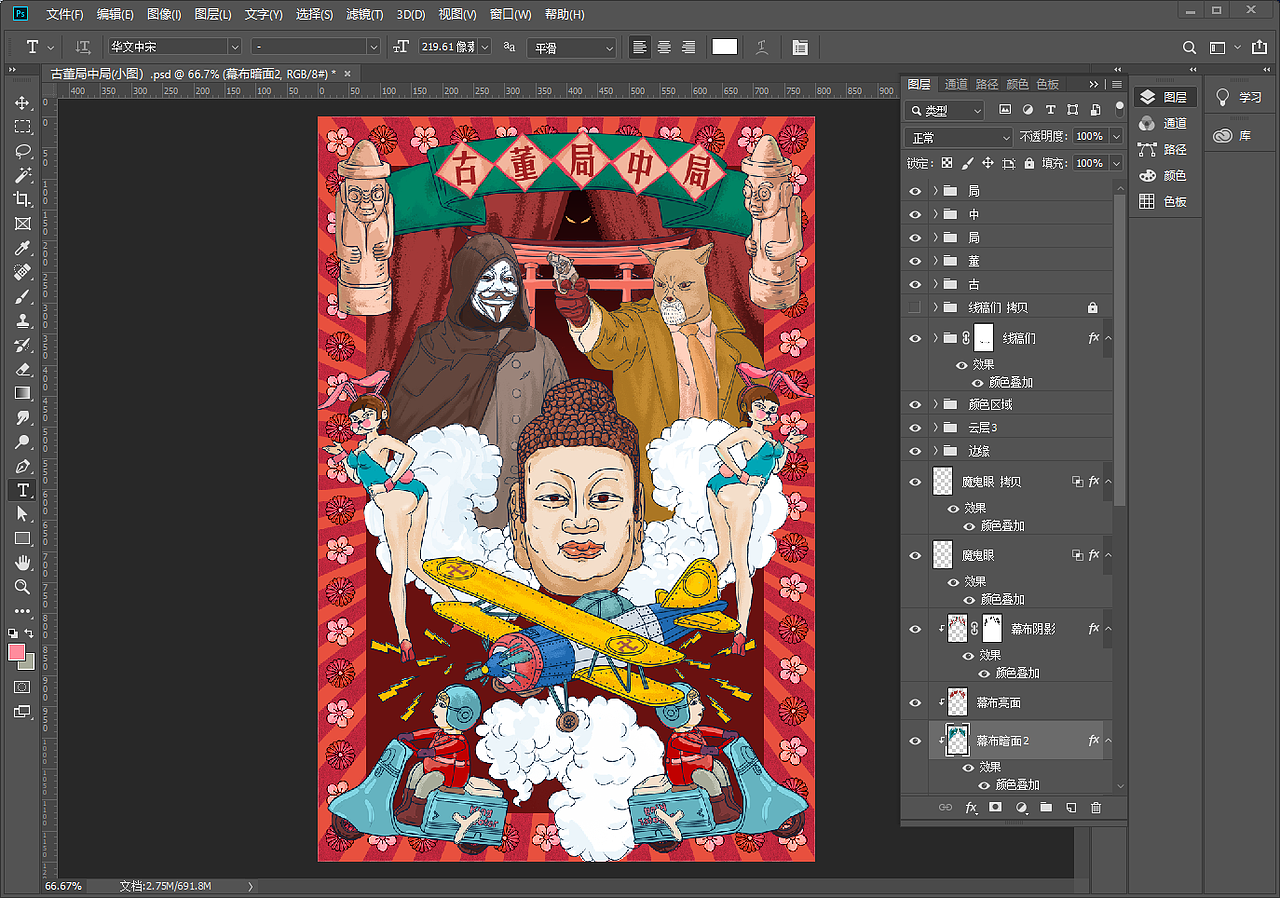Open the blend mode 正常 dropdown
Viewport: 1280px width, 898px height.
click(958, 137)
